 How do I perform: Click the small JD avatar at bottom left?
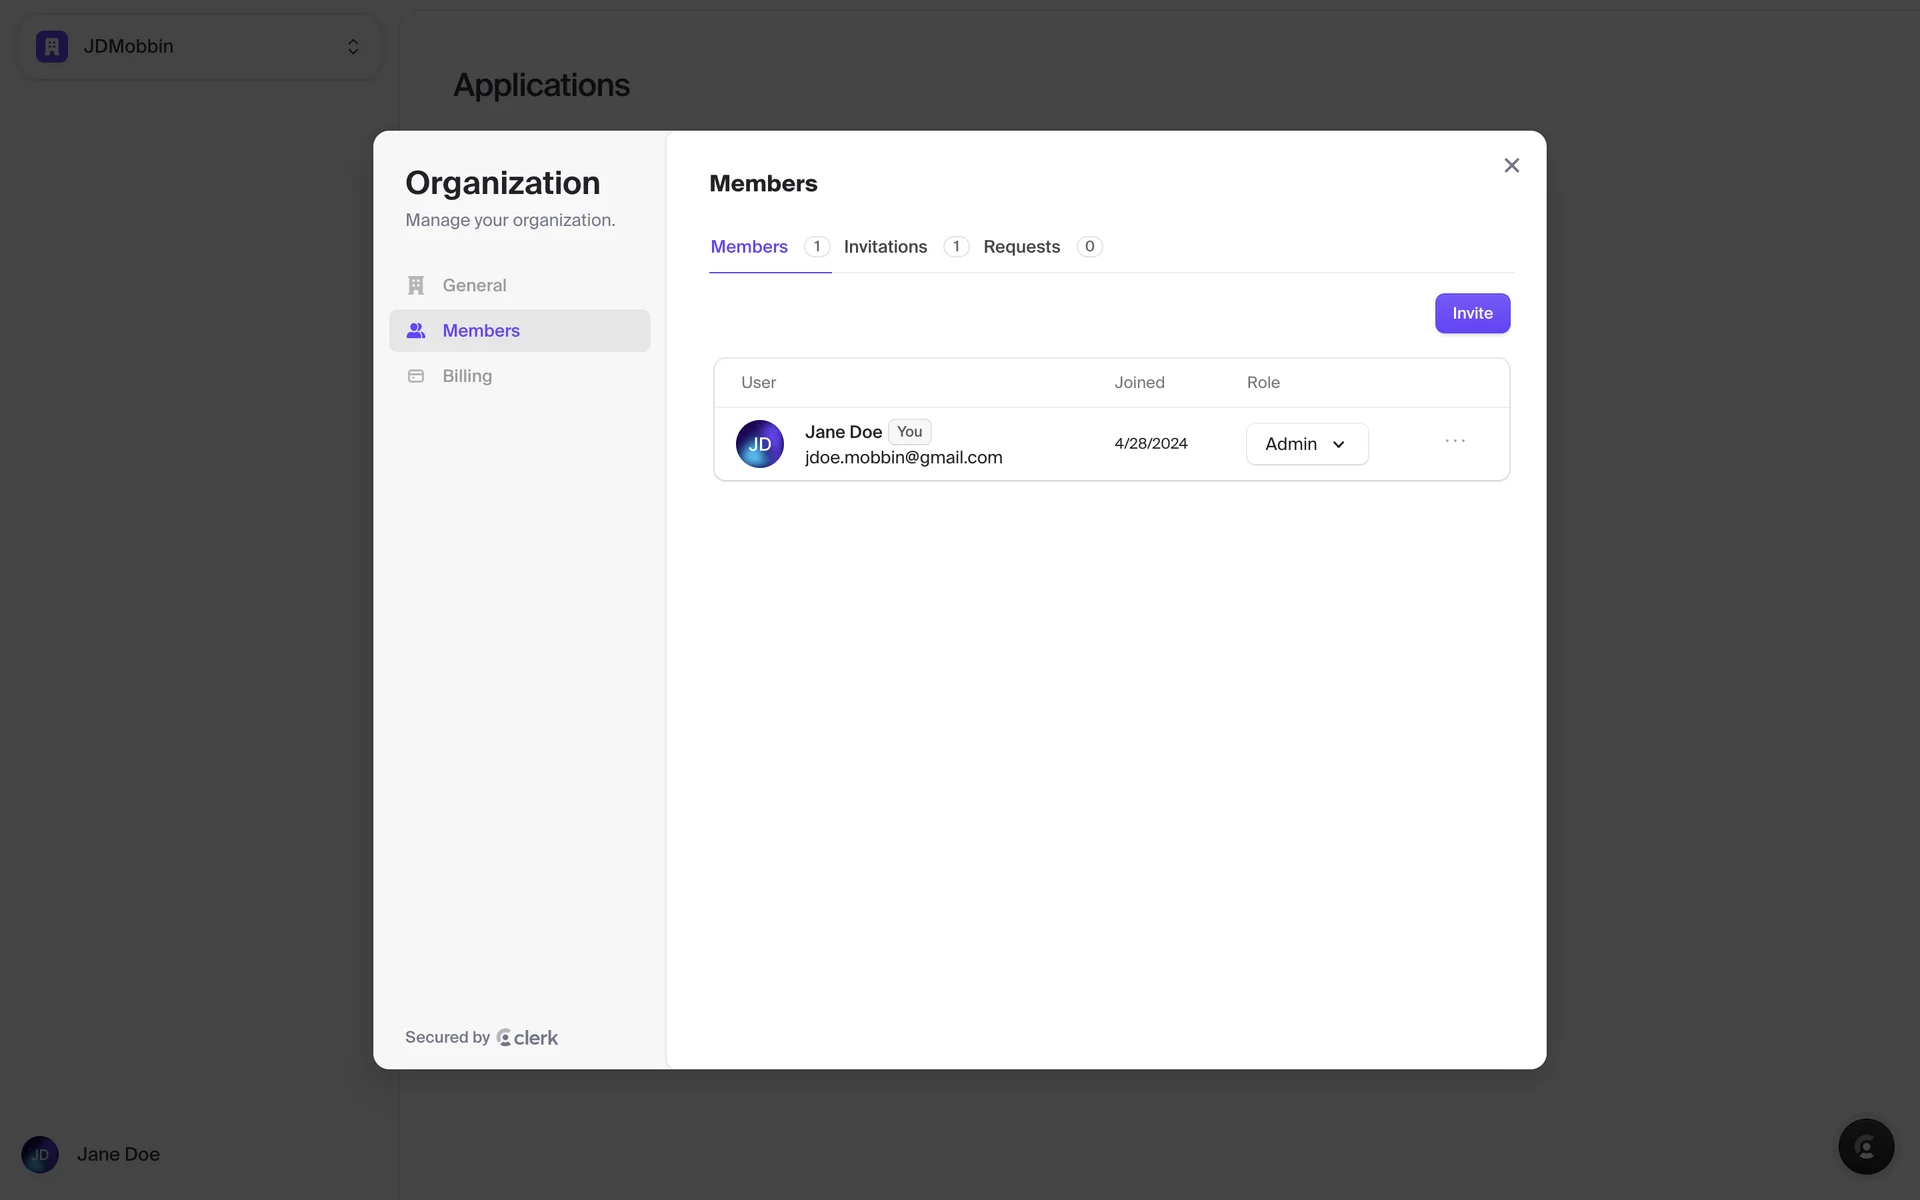click(40, 1154)
